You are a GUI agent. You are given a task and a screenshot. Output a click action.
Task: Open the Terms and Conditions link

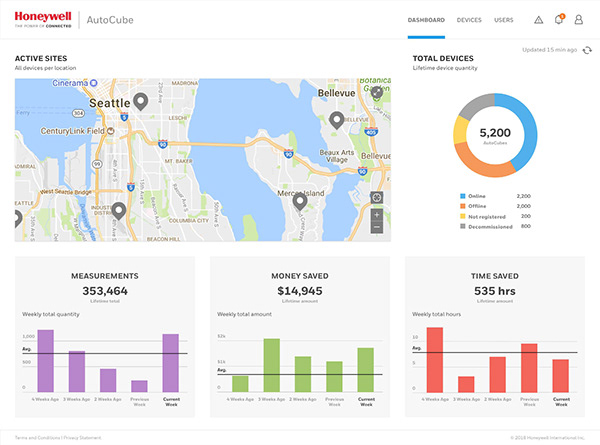(38, 437)
